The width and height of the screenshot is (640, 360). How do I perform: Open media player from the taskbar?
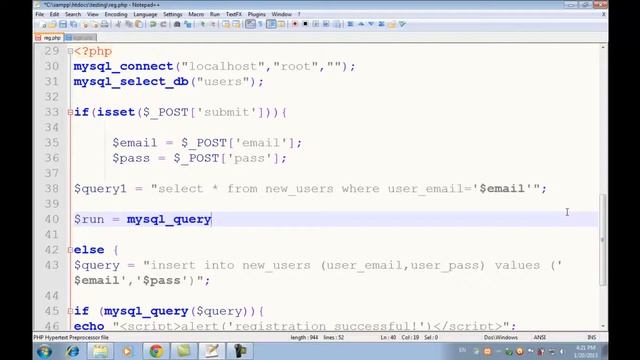[x=127, y=351]
